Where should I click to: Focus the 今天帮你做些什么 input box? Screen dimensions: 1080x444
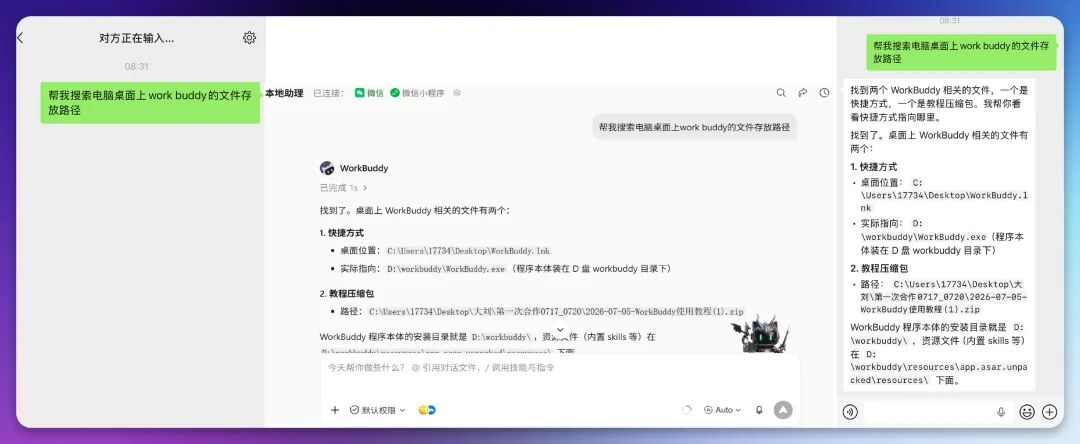[559, 368]
